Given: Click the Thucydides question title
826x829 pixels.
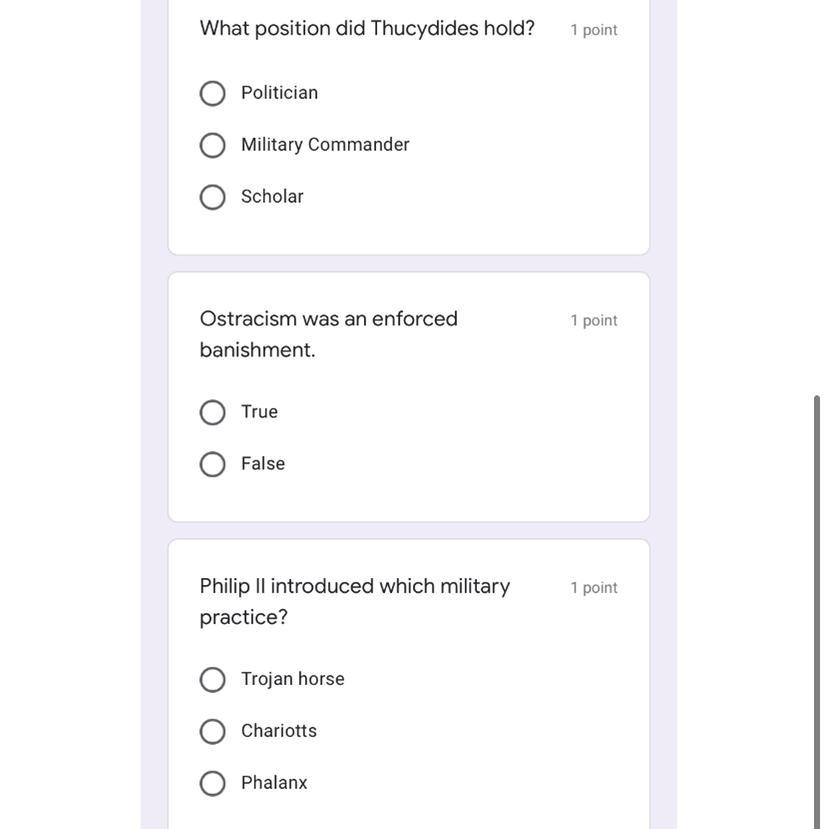Looking at the screenshot, I should pos(367,29).
